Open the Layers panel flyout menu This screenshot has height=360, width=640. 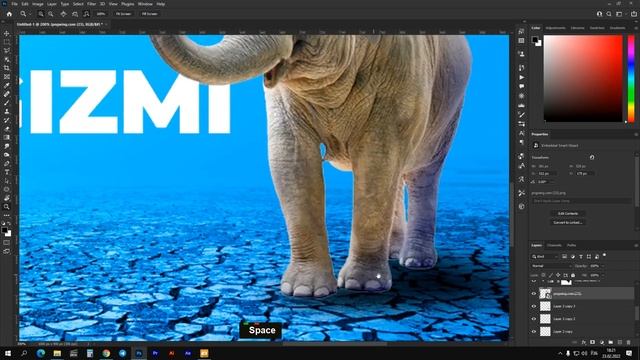point(636,245)
